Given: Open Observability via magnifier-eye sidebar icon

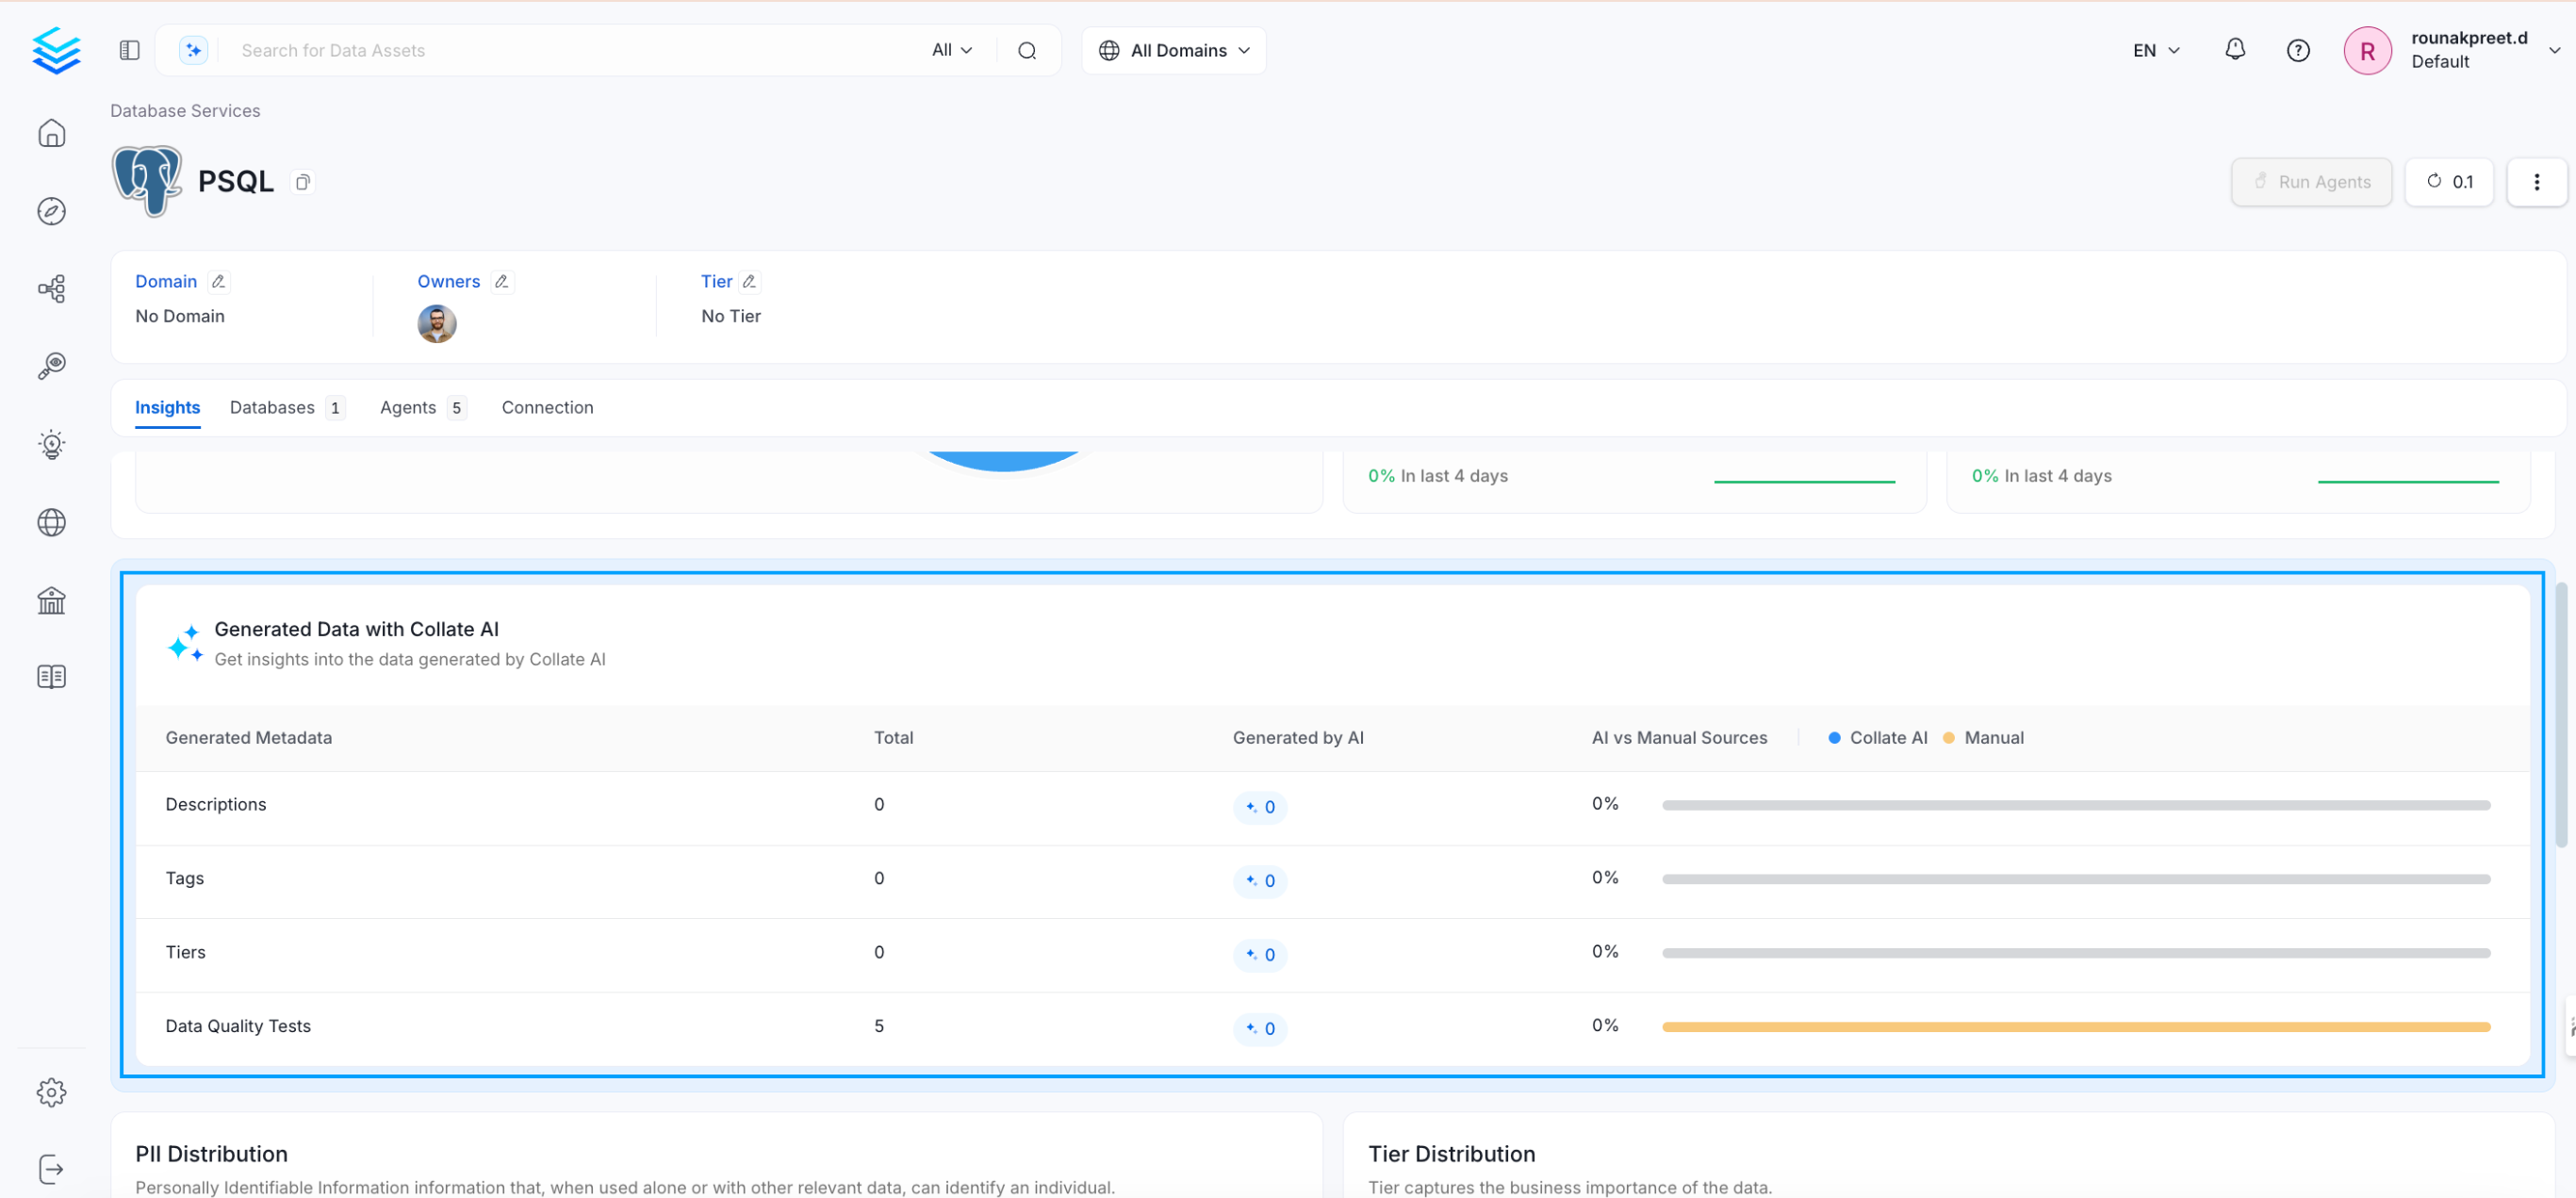Looking at the screenshot, I should click(x=51, y=365).
